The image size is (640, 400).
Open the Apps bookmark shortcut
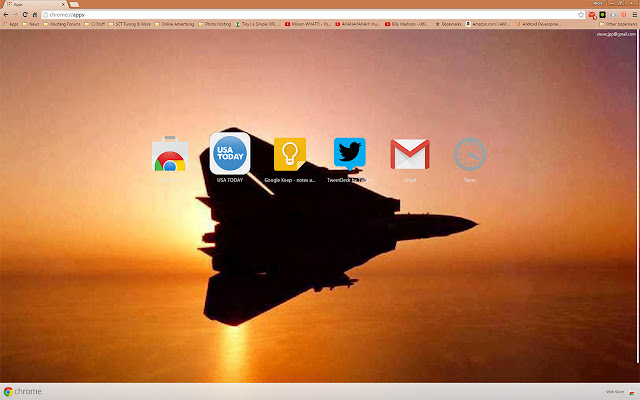11,24
